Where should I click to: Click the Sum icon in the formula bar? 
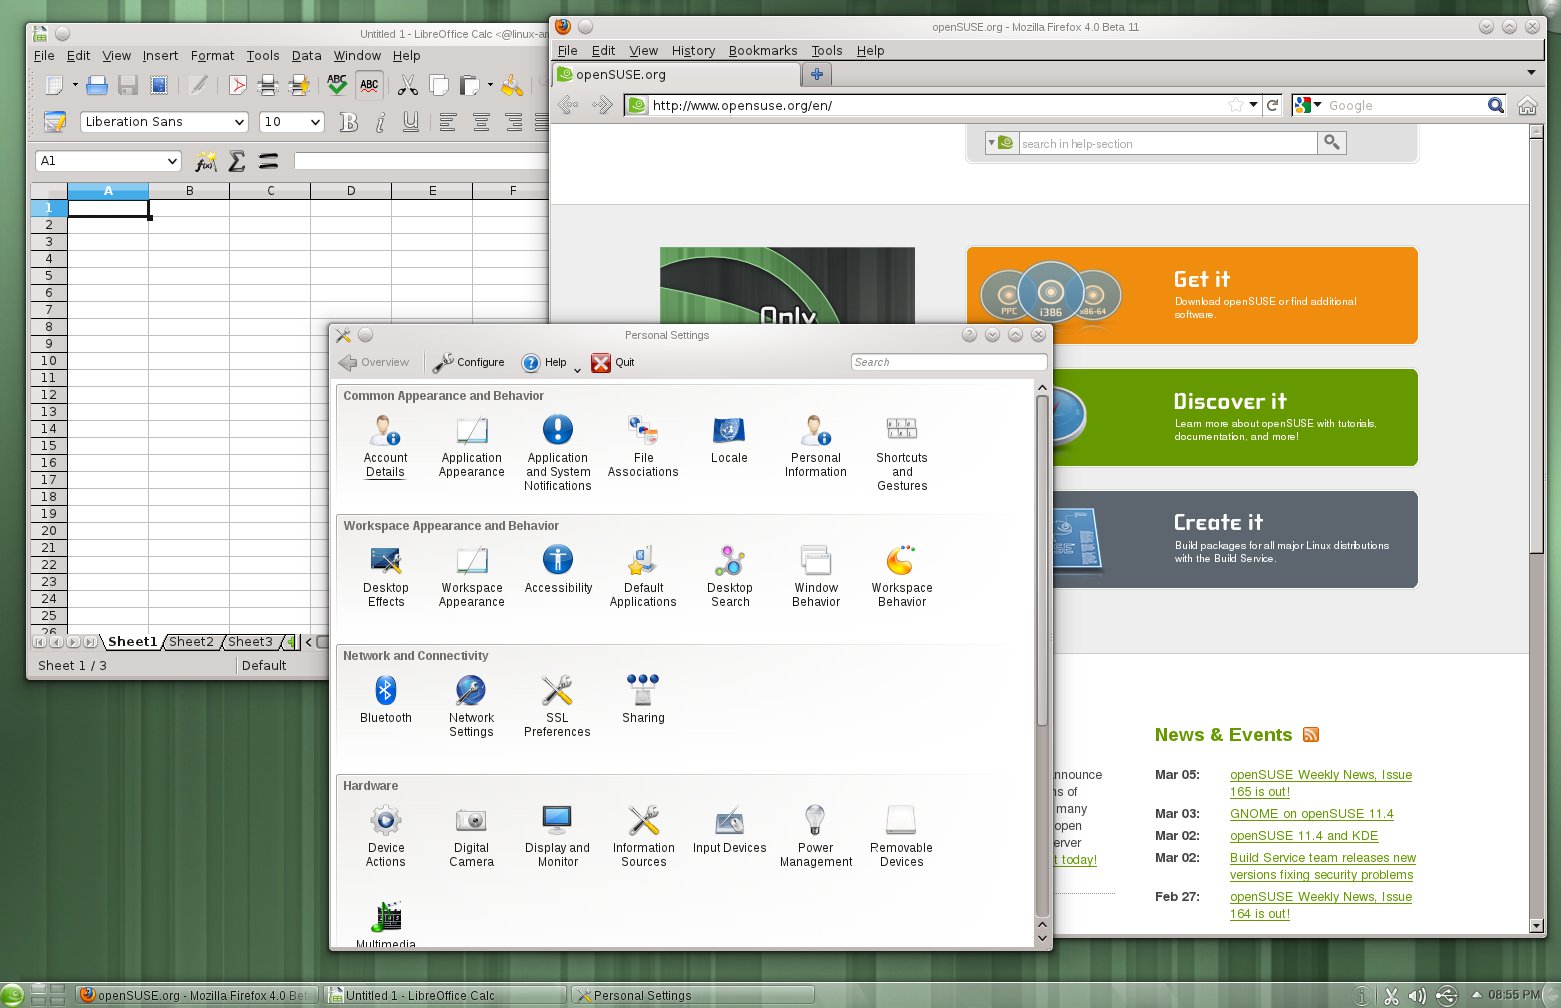point(237,160)
